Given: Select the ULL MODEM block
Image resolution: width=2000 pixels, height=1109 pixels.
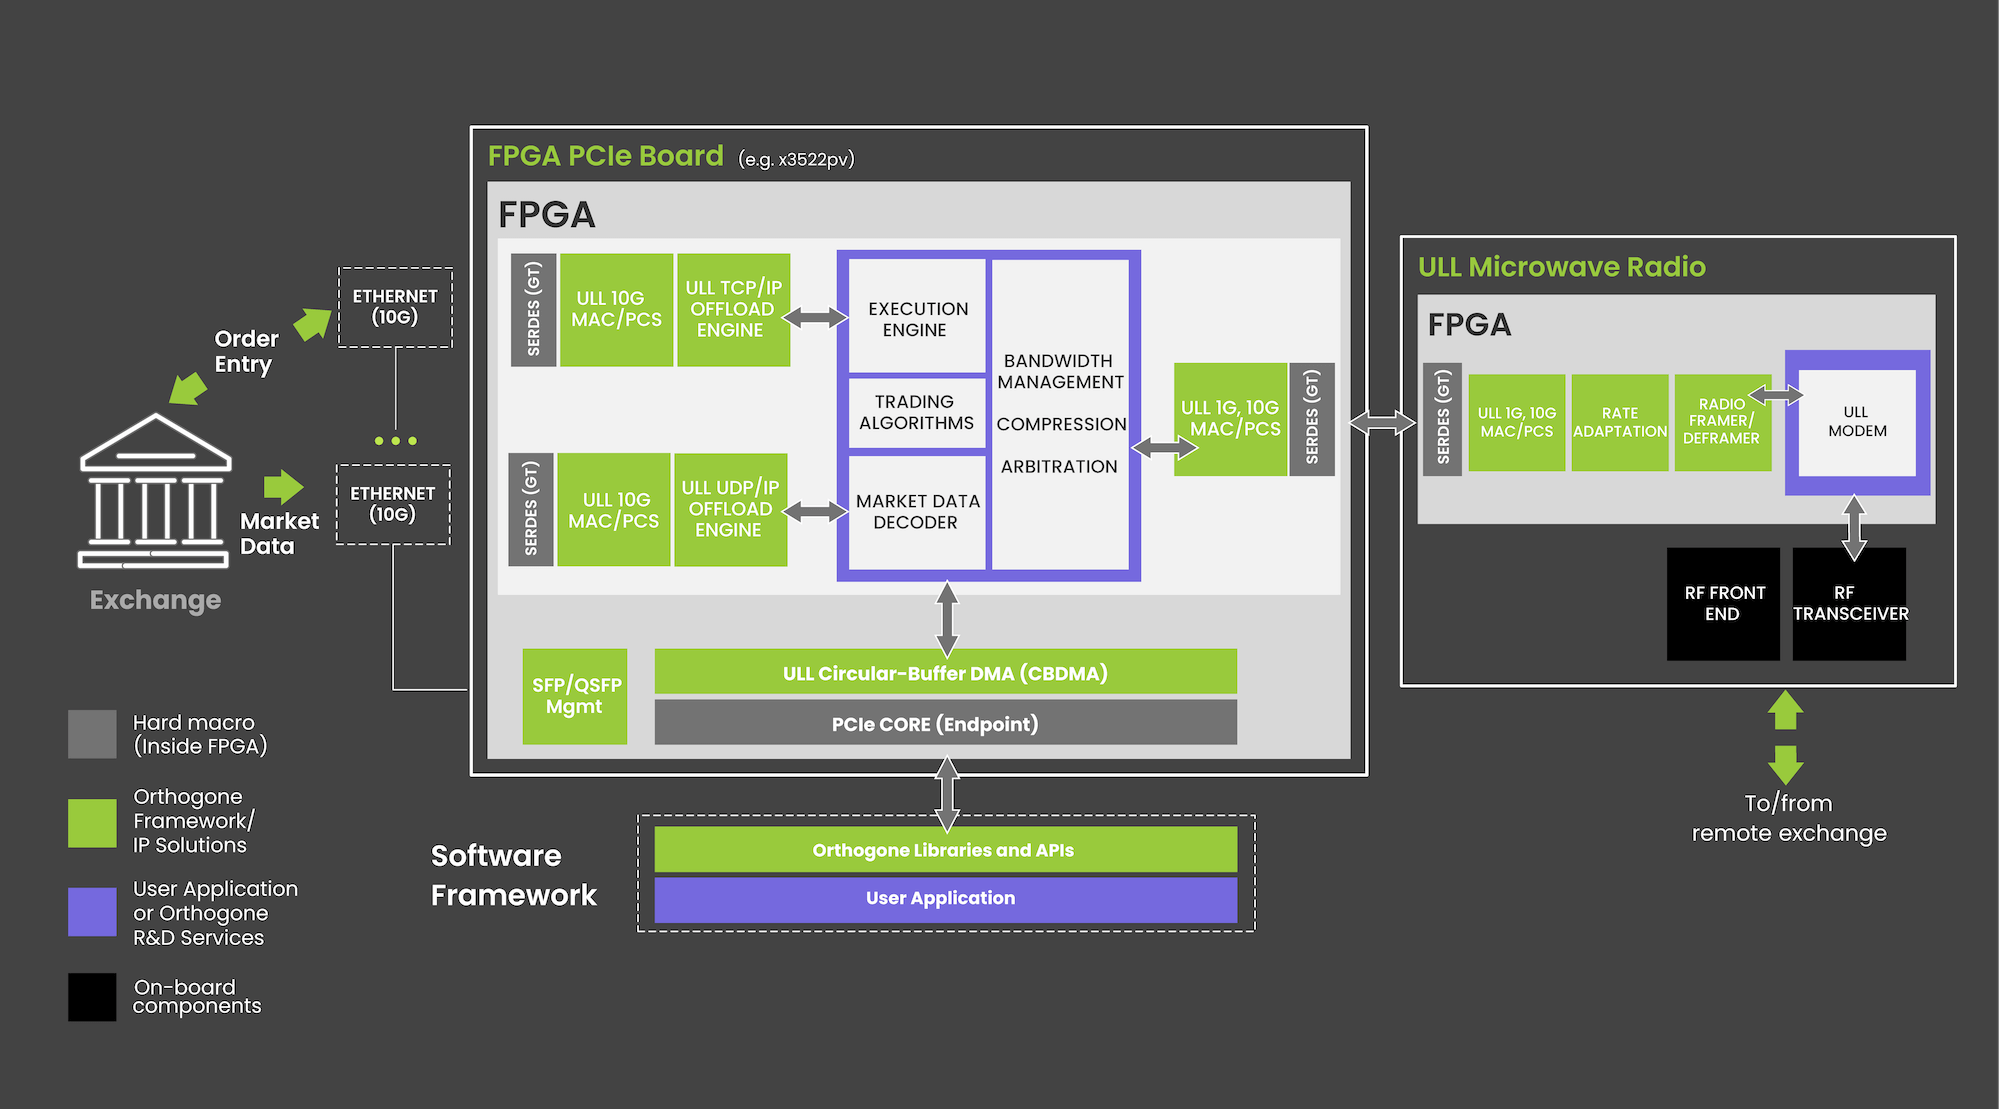Looking at the screenshot, I should tap(1857, 422).
